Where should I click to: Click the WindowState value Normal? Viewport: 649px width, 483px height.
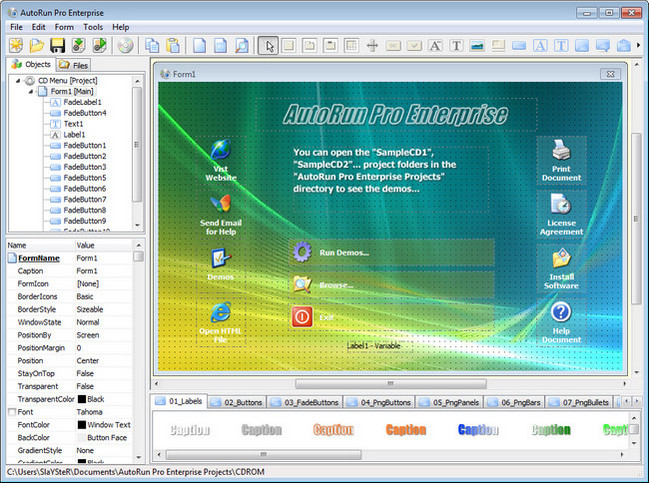[88, 322]
